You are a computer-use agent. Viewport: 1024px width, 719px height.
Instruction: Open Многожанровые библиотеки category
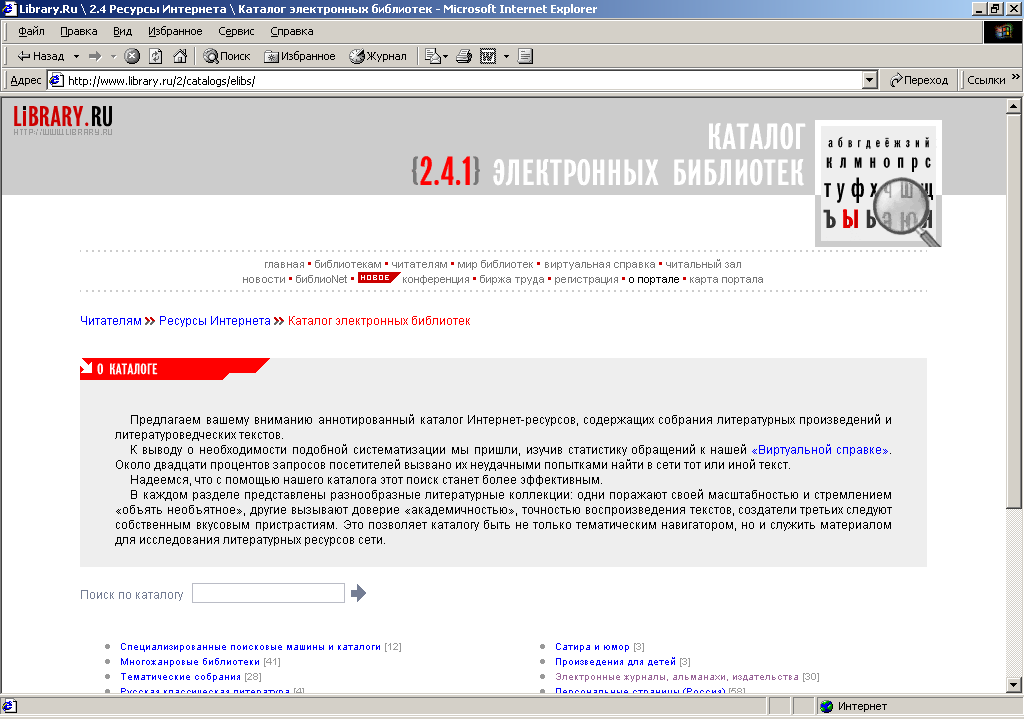point(189,662)
